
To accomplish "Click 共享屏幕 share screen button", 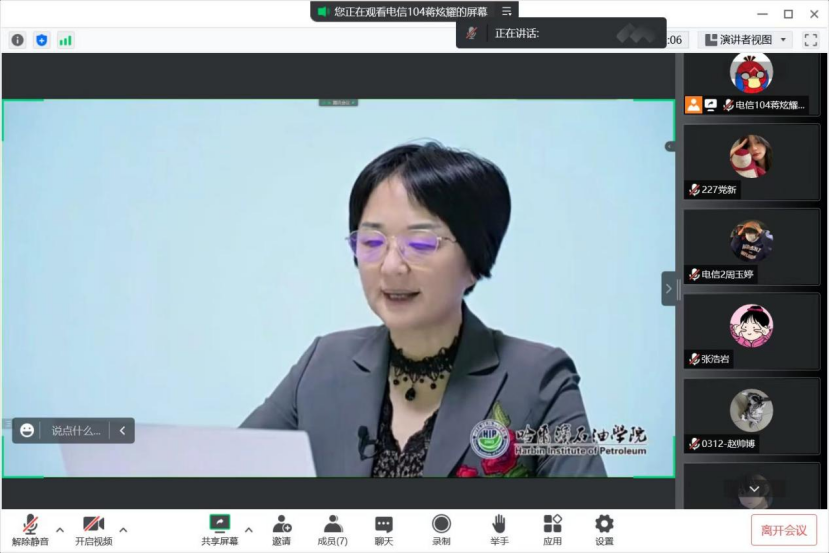I will coord(219,529).
